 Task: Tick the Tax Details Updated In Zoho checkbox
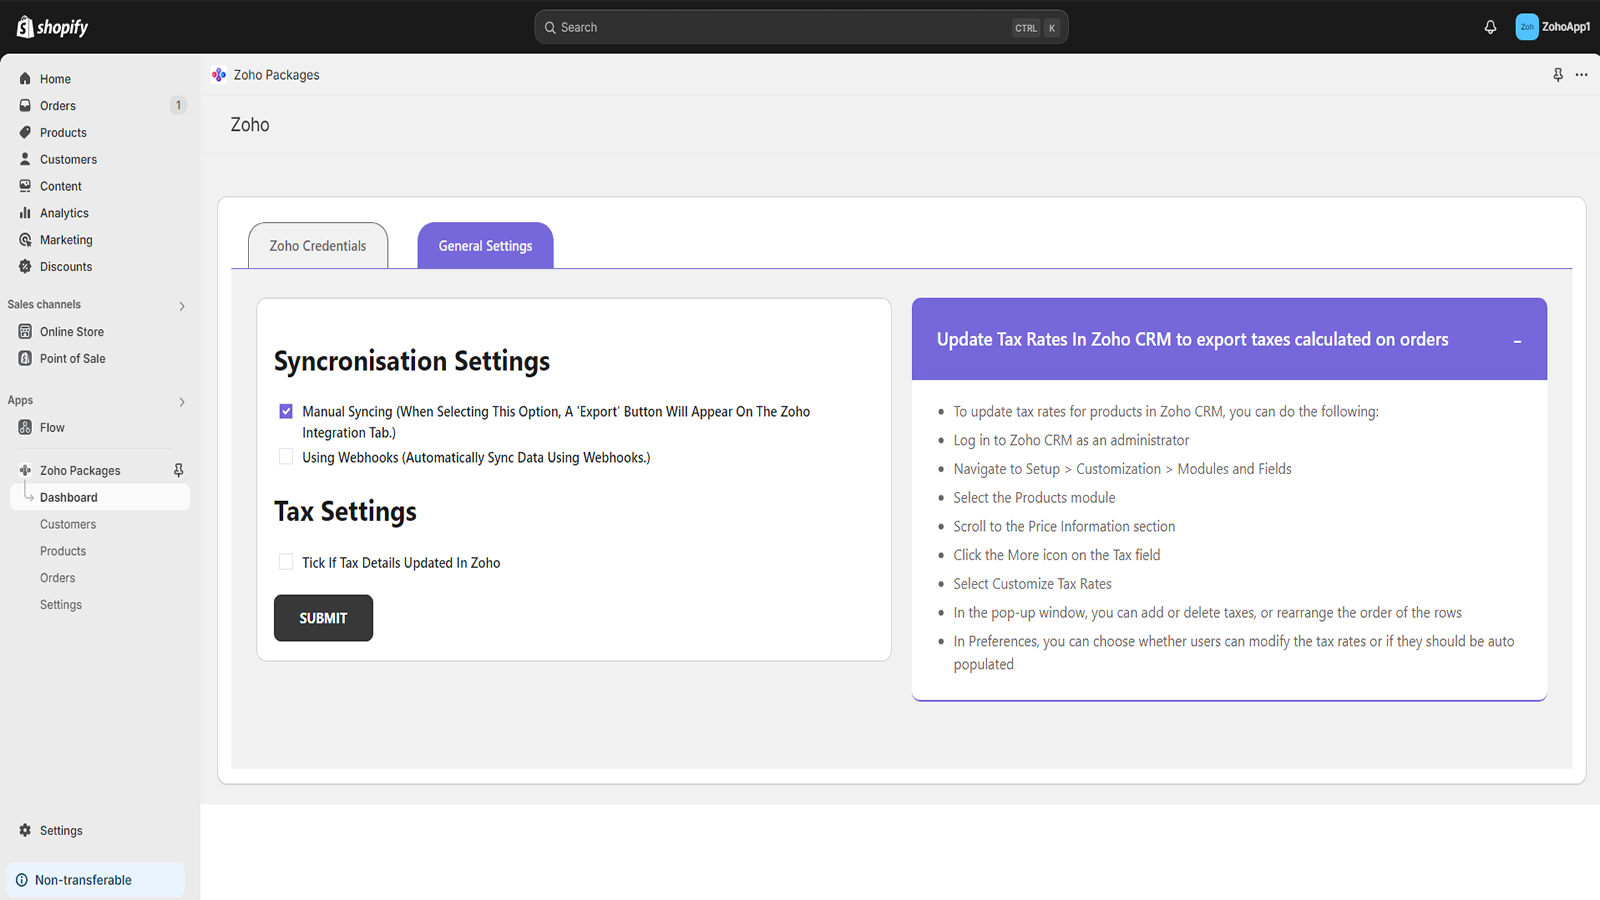(x=286, y=562)
